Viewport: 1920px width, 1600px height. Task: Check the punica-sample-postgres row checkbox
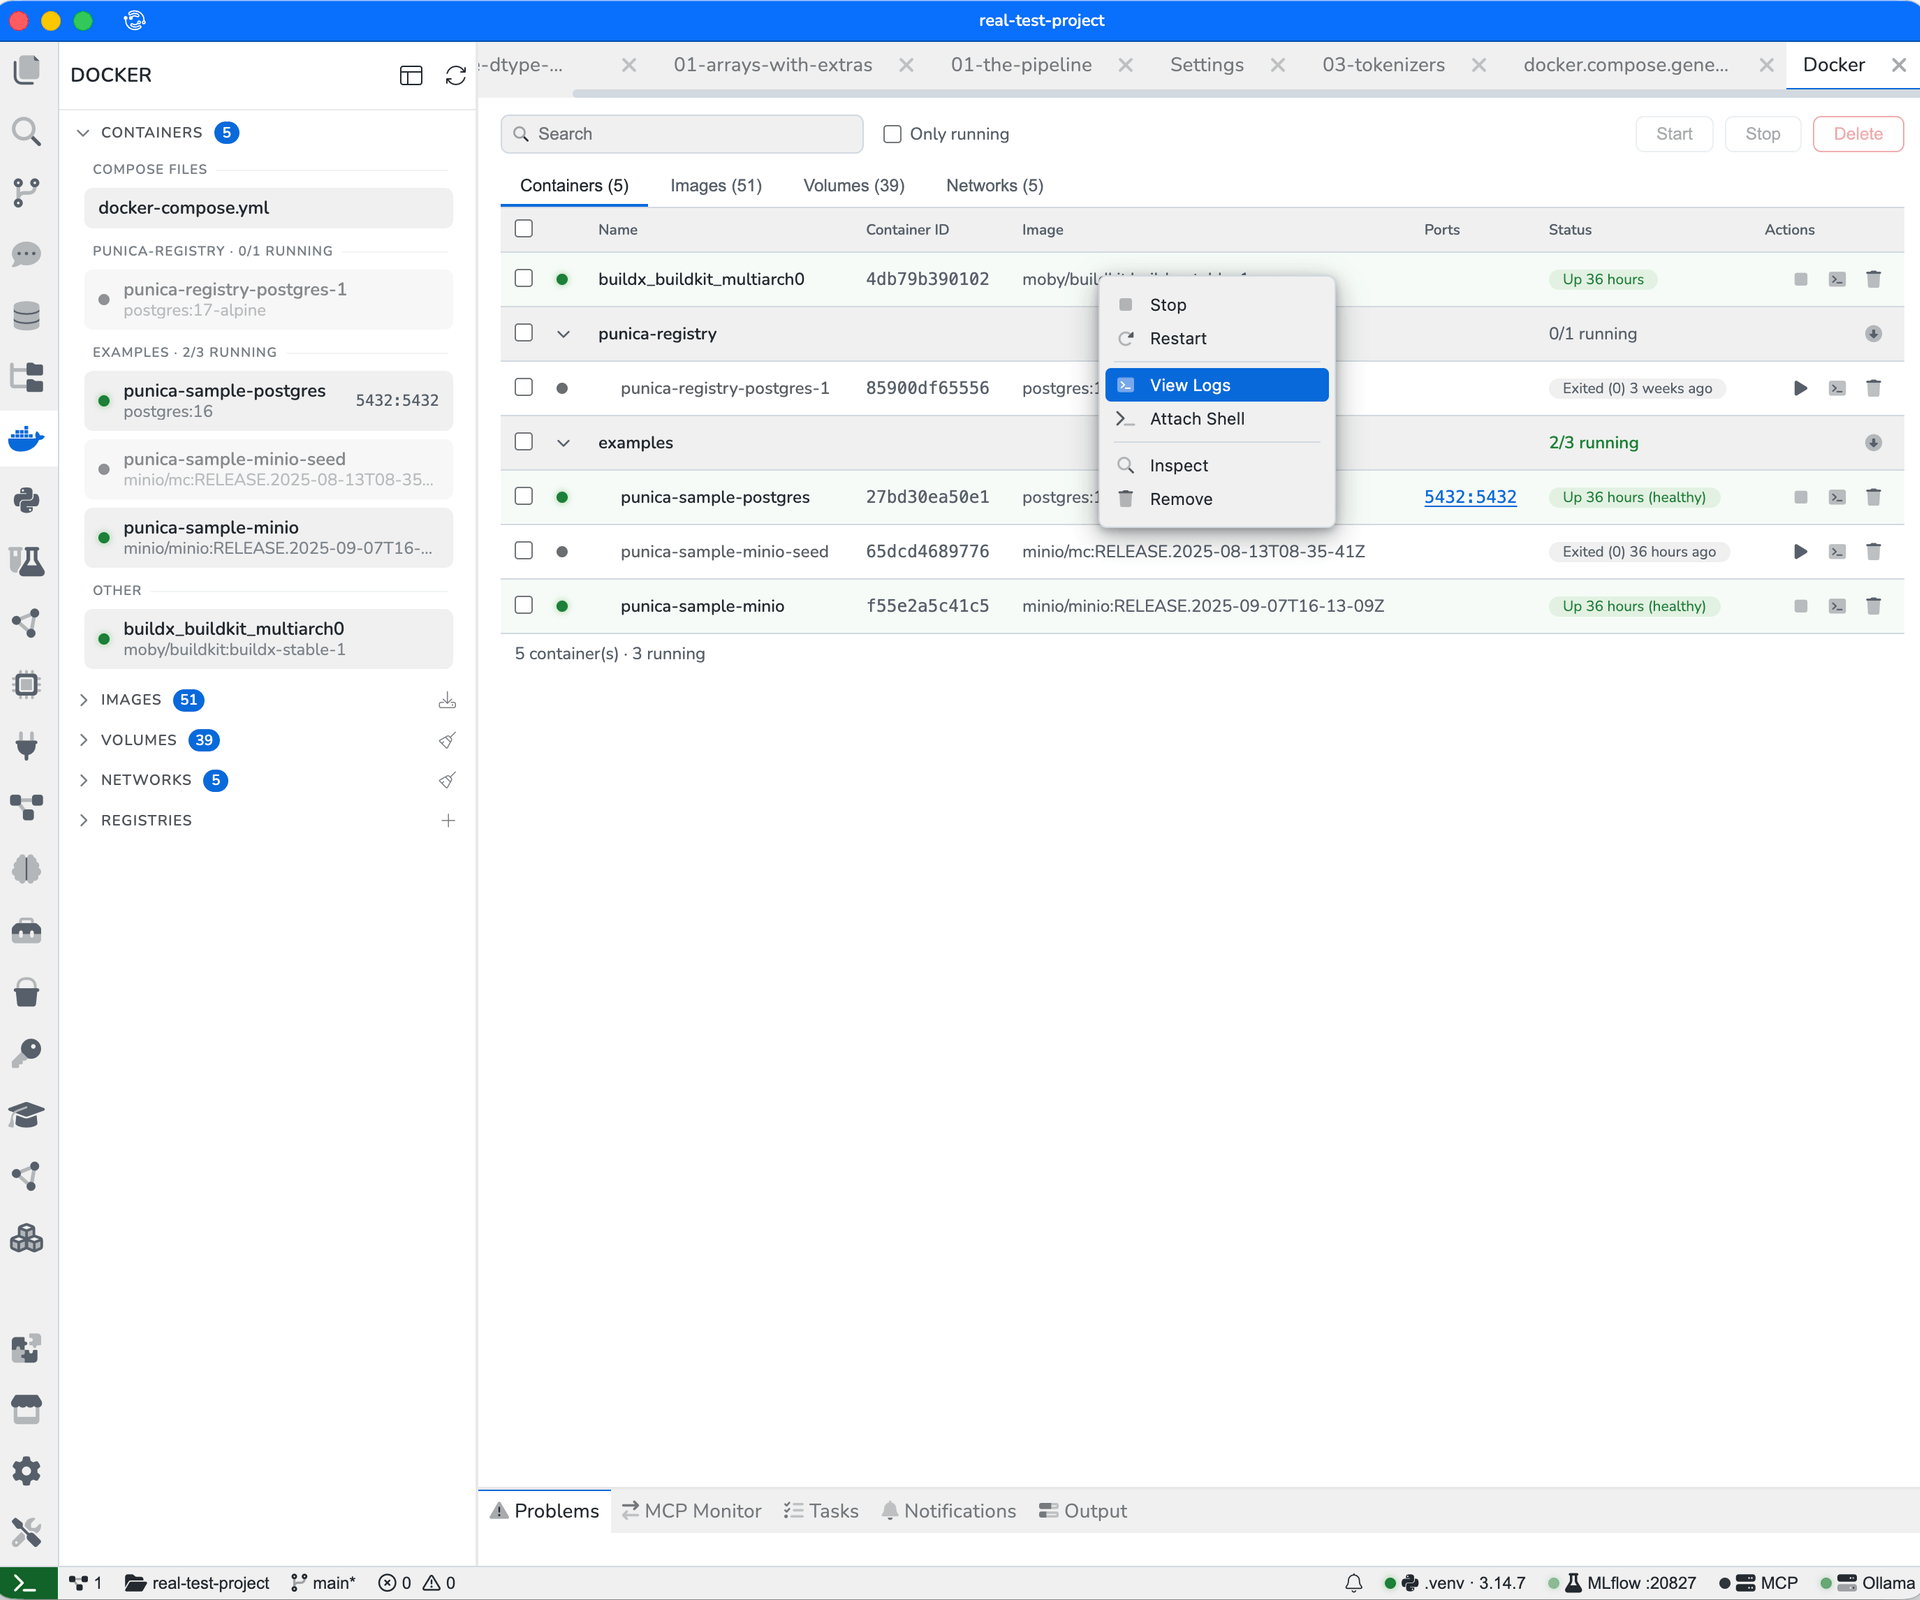523,496
